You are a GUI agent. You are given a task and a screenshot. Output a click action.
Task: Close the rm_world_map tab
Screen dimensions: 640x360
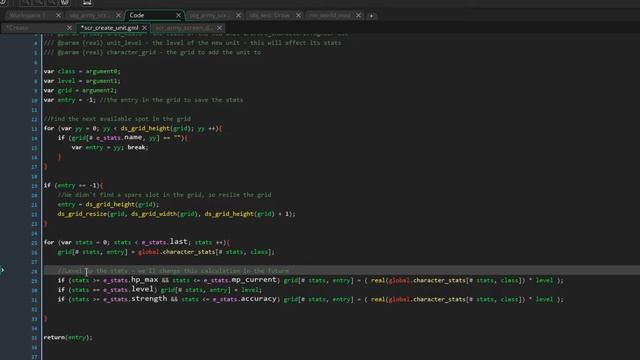tap(358, 16)
